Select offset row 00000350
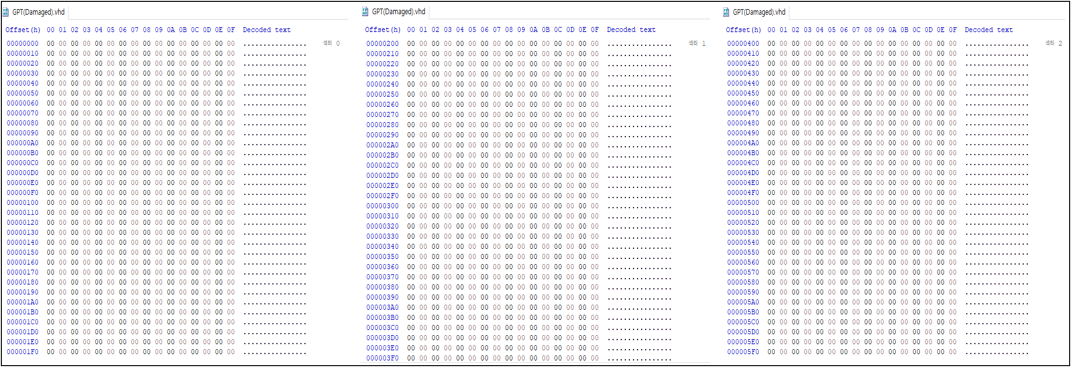The width and height of the screenshot is (1071, 367). [382, 256]
